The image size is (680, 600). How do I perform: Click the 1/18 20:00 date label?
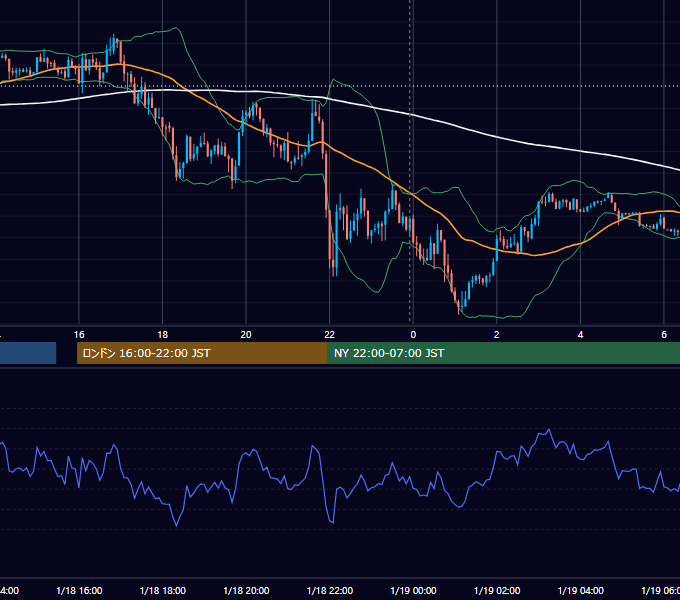pos(246,591)
